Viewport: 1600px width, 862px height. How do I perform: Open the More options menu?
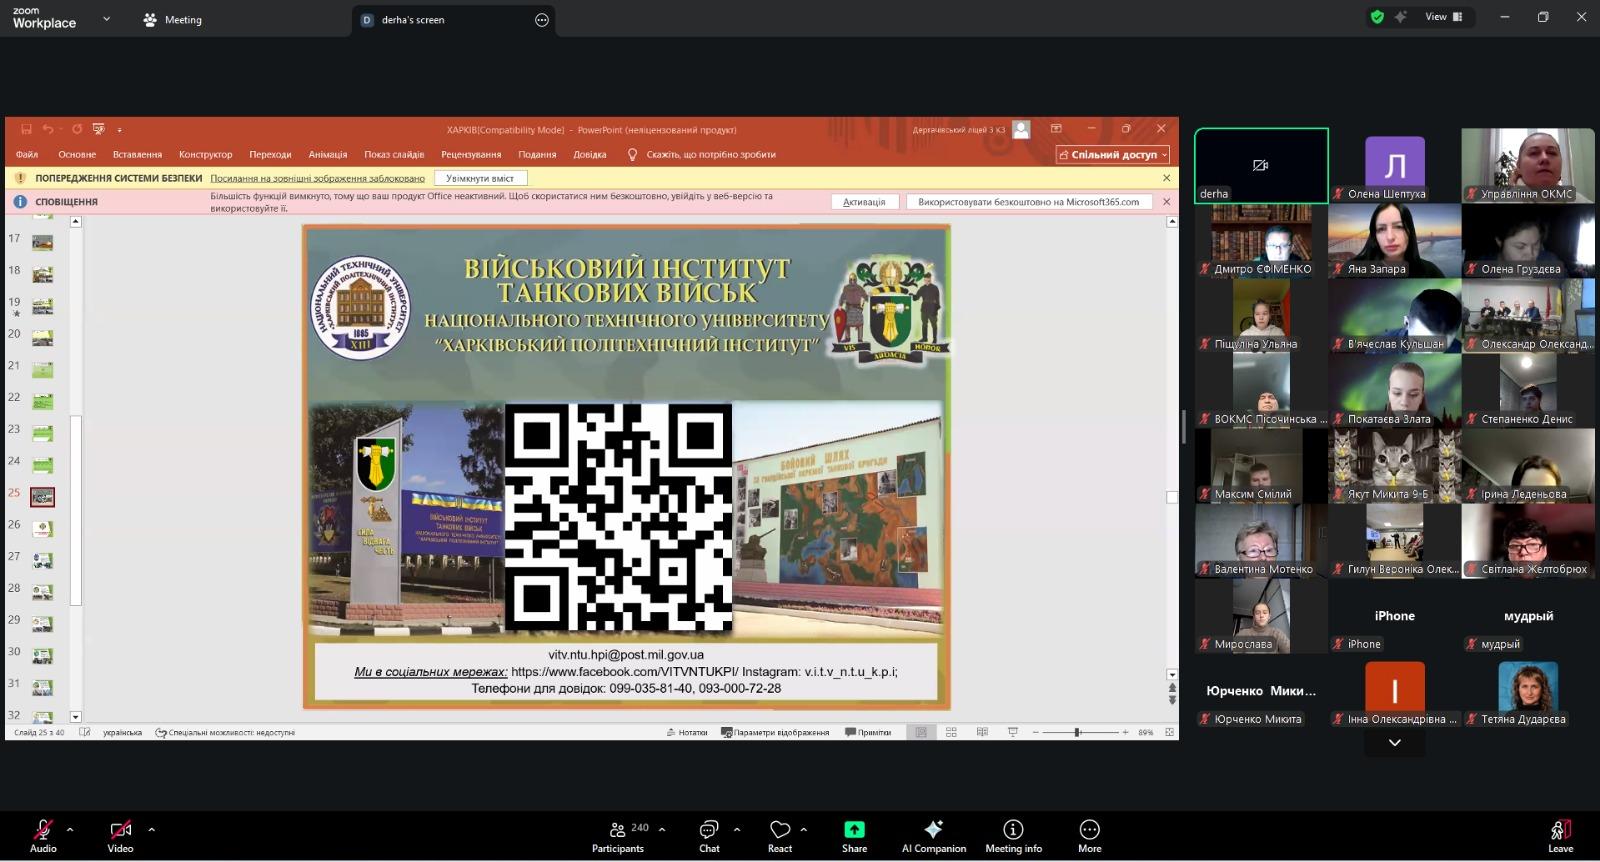coord(1089,836)
